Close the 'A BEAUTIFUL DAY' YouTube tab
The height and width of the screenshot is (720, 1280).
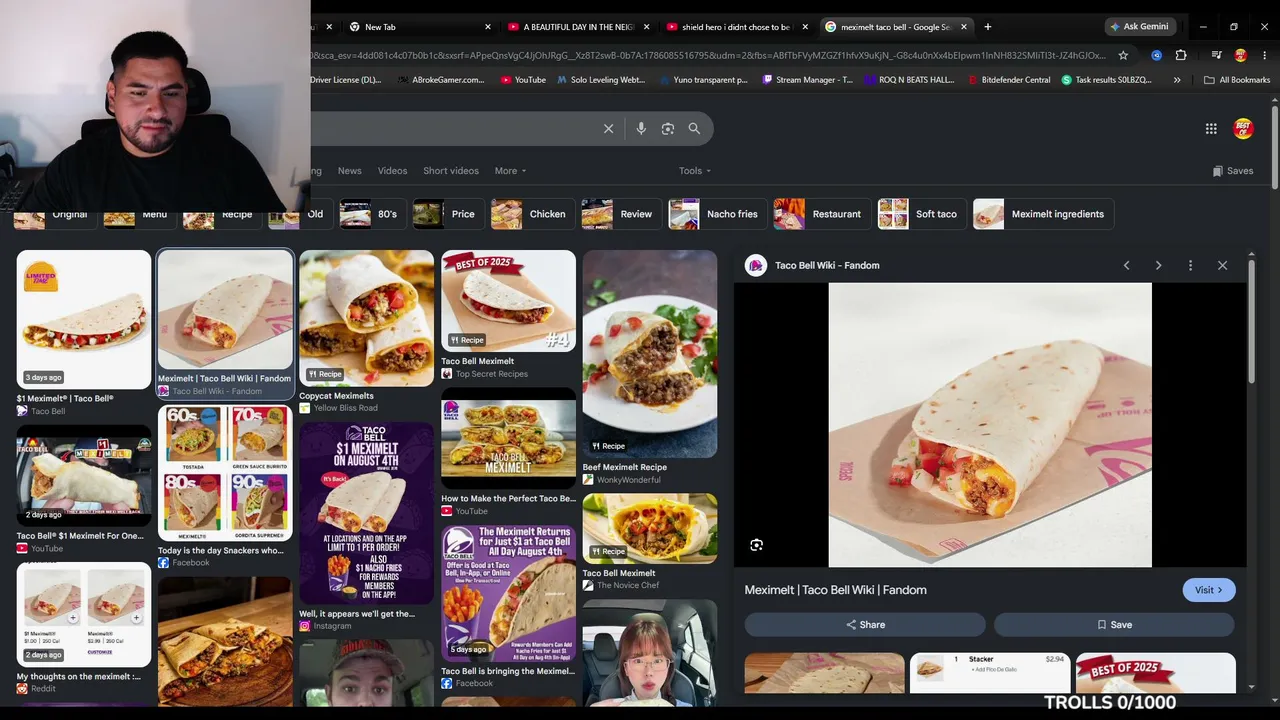click(646, 27)
